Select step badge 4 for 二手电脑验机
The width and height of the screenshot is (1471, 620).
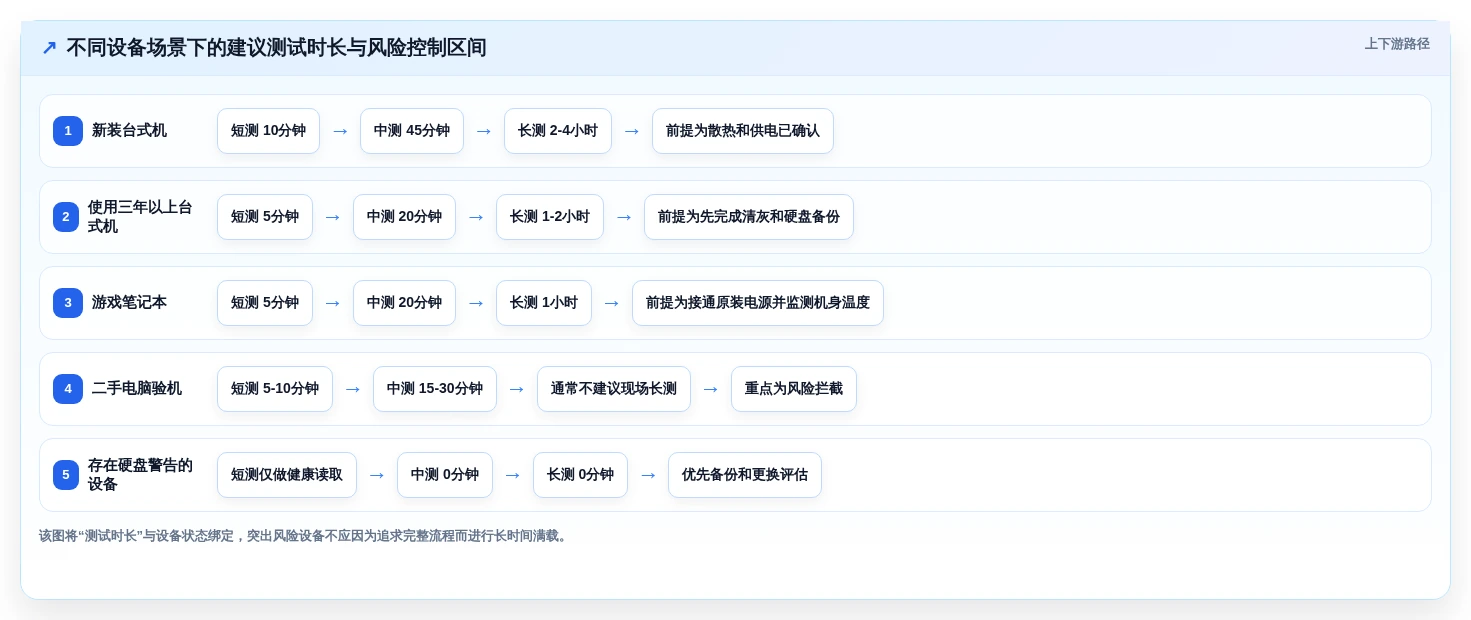coord(67,389)
